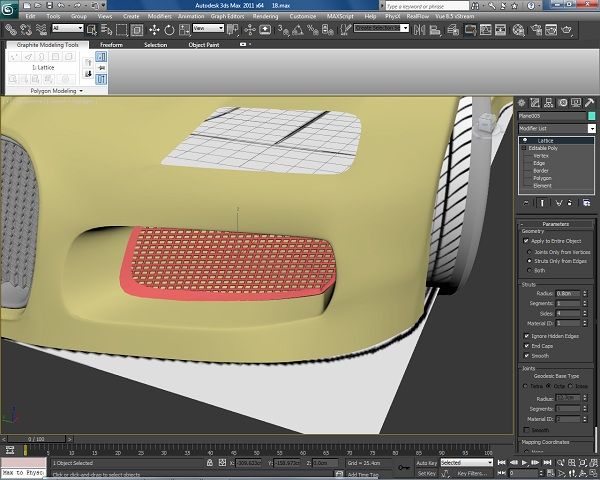Click the Set Key button

point(426,473)
